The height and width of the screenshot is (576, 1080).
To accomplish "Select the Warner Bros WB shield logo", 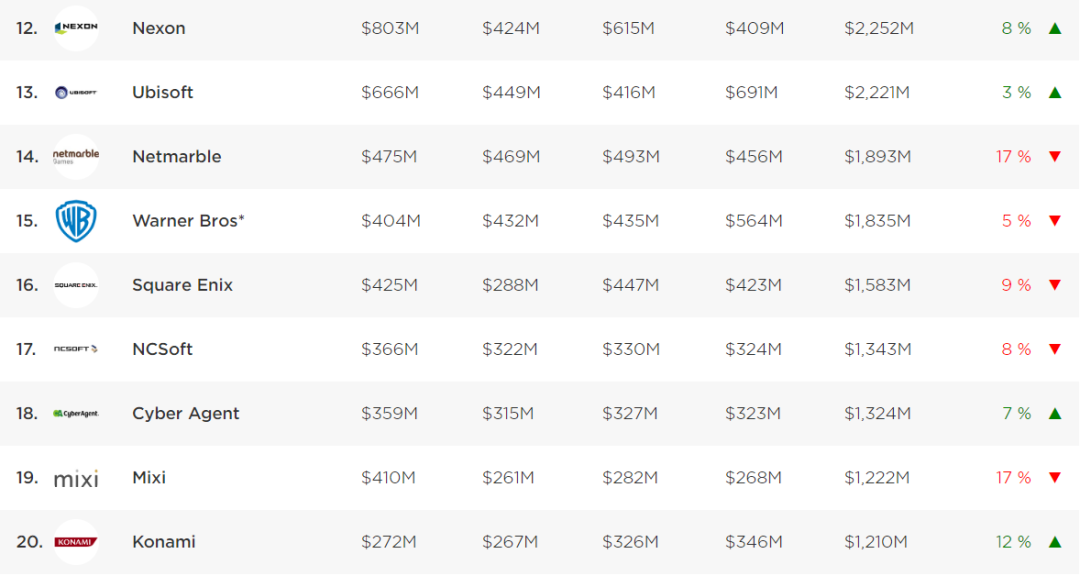I will 76,221.
